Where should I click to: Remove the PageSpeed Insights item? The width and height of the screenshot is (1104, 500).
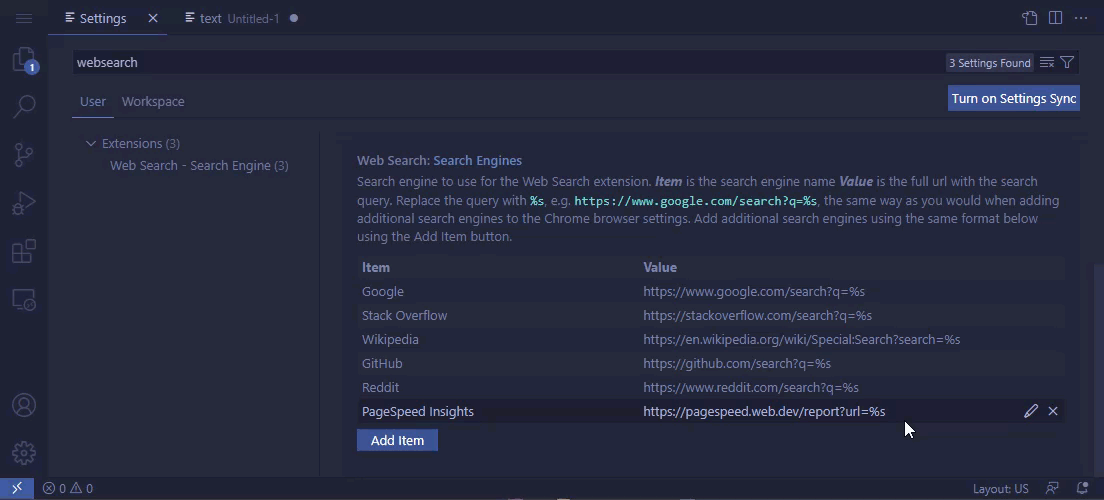pos(1053,411)
